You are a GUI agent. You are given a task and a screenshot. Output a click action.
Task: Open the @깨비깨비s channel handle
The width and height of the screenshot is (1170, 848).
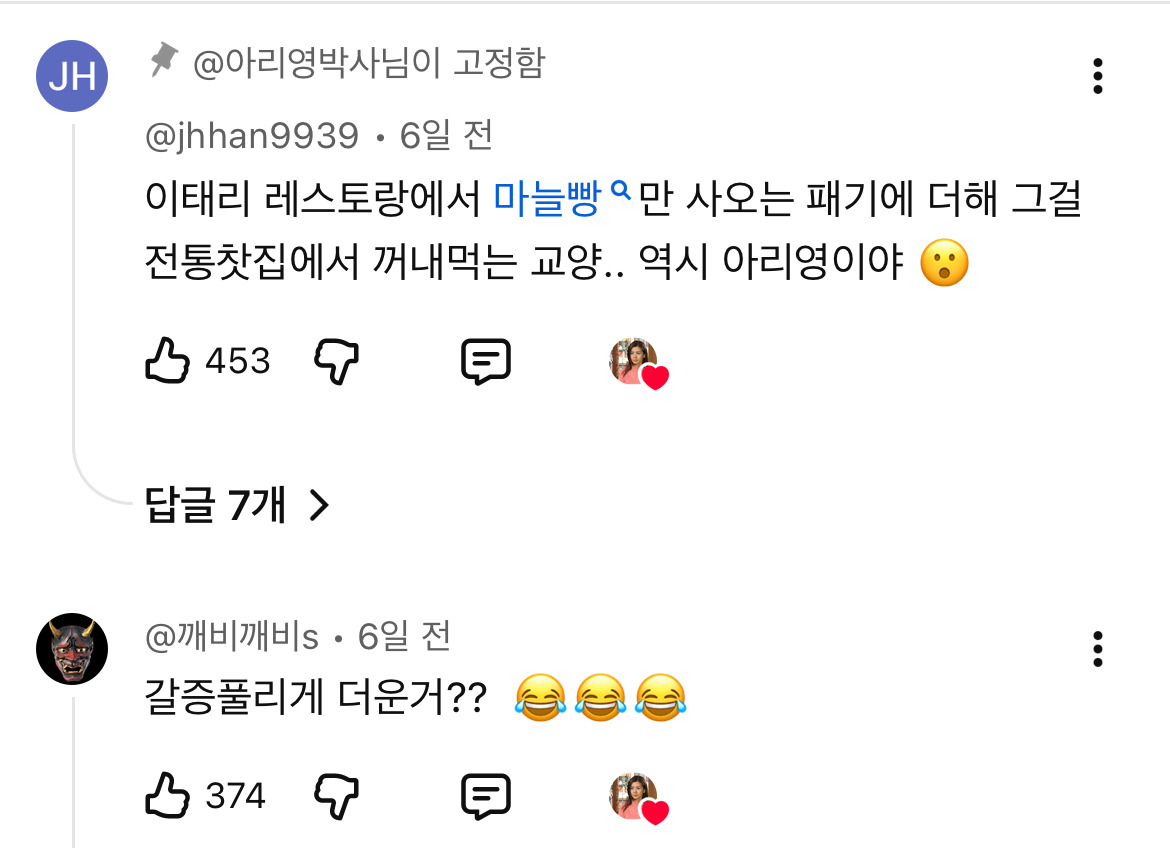pos(232,636)
